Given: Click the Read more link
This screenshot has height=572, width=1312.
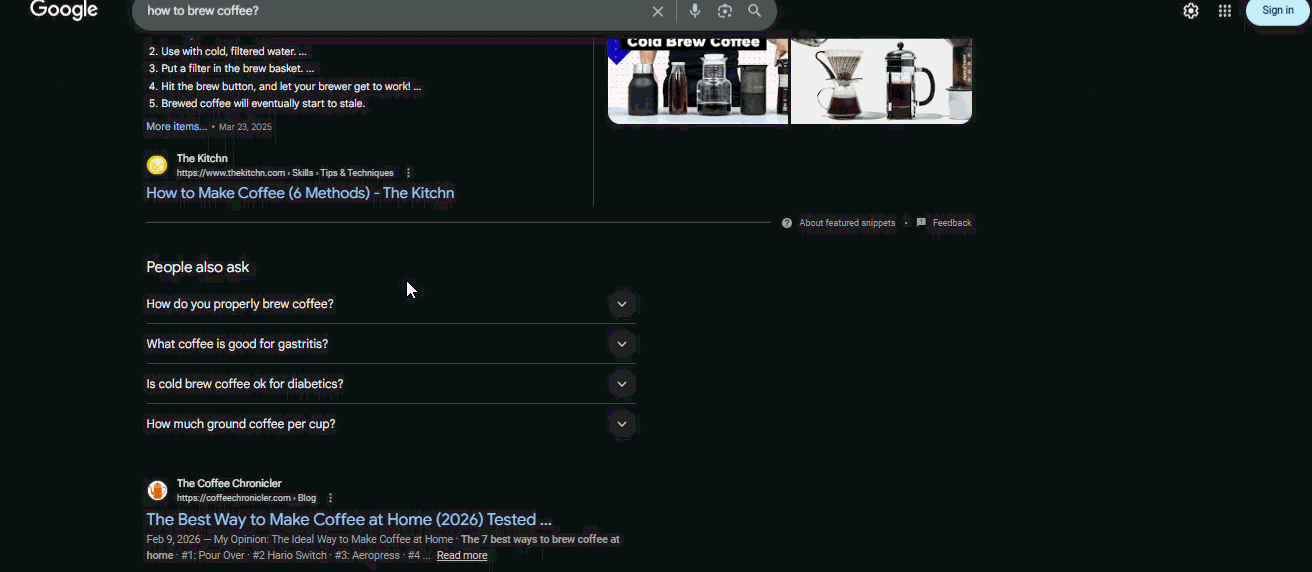Looking at the screenshot, I should 462,555.
